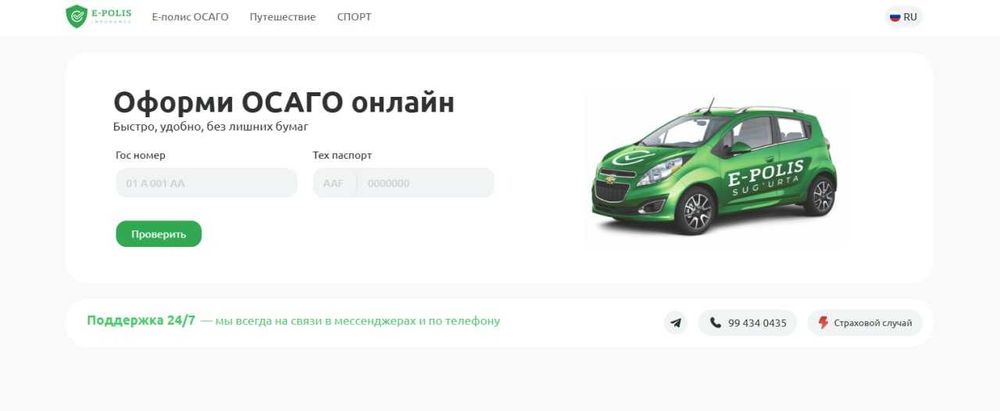The image size is (1000, 411).
Task: Open the RU language selector
Action: 903,17
